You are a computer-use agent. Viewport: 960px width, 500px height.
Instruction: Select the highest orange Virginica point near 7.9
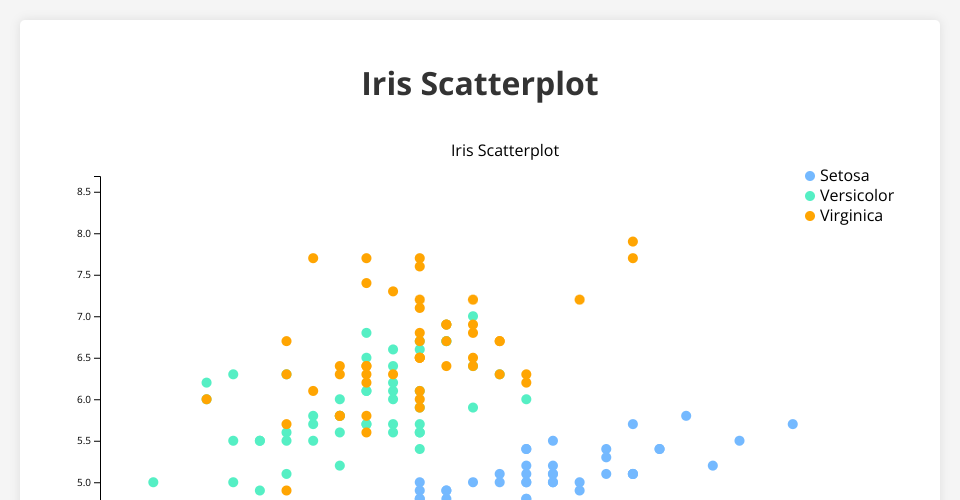pyautogui.click(x=633, y=242)
